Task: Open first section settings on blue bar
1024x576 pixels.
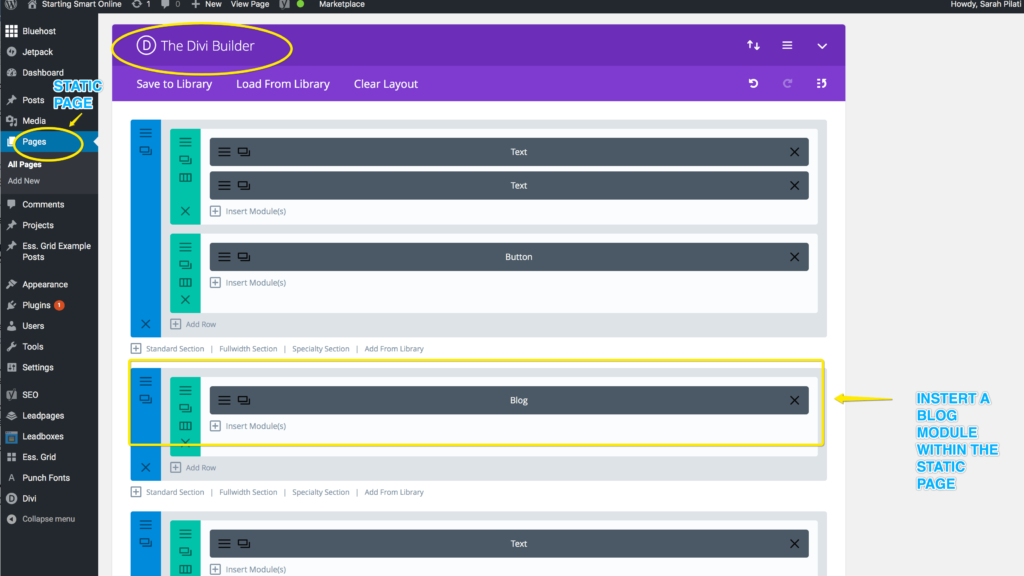Action: pyautogui.click(x=146, y=133)
